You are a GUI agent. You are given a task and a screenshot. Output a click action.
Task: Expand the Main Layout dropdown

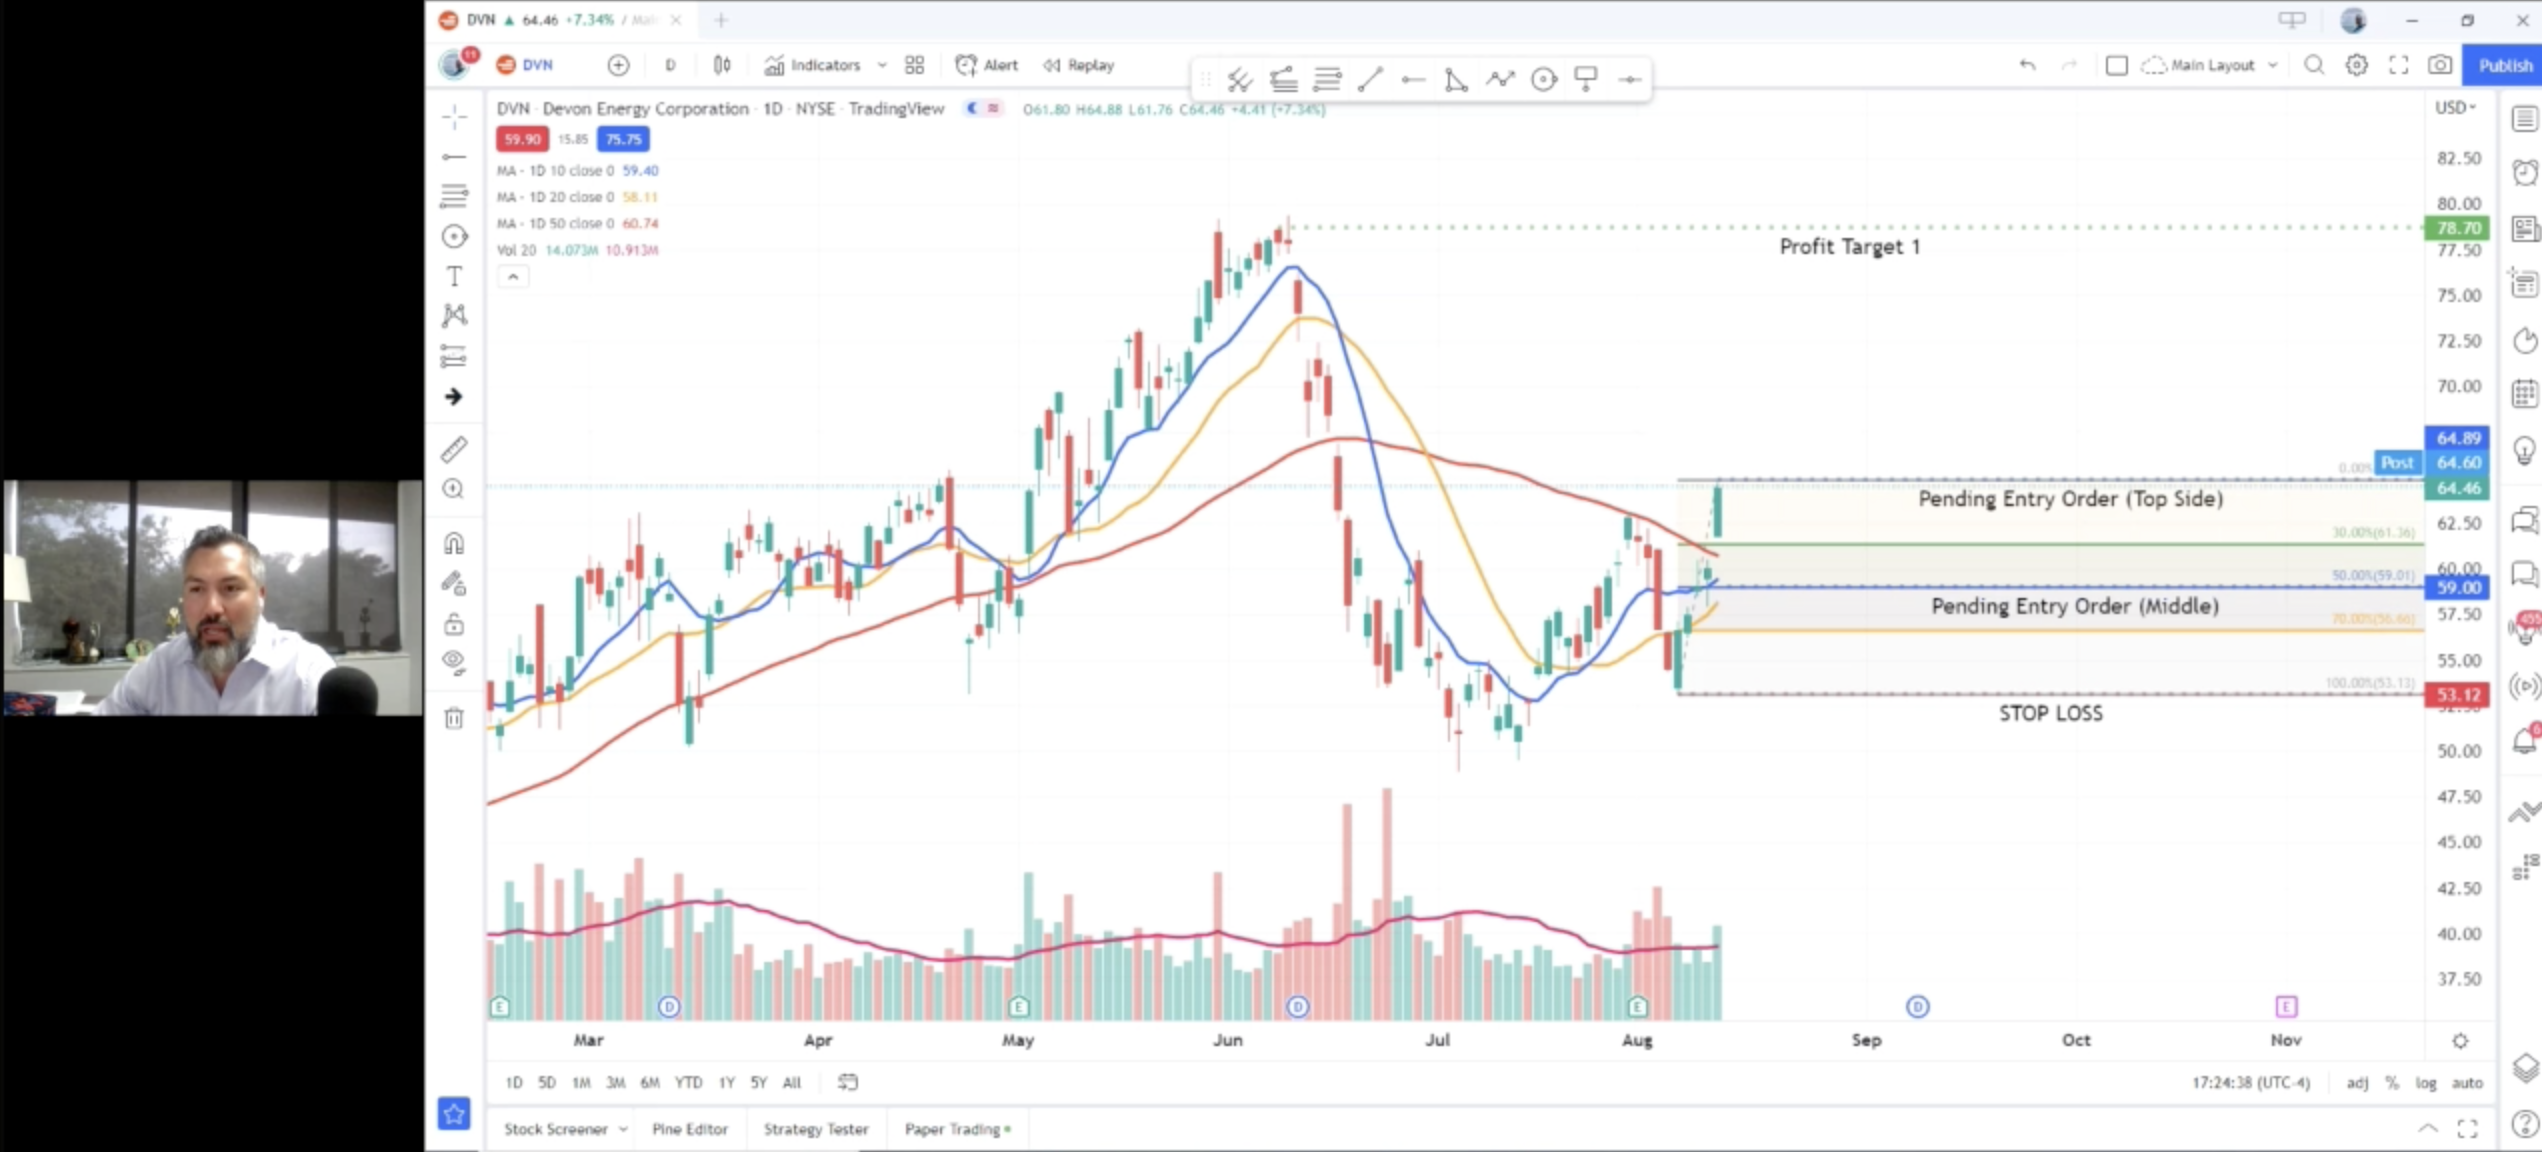(x=2273, y=65)
